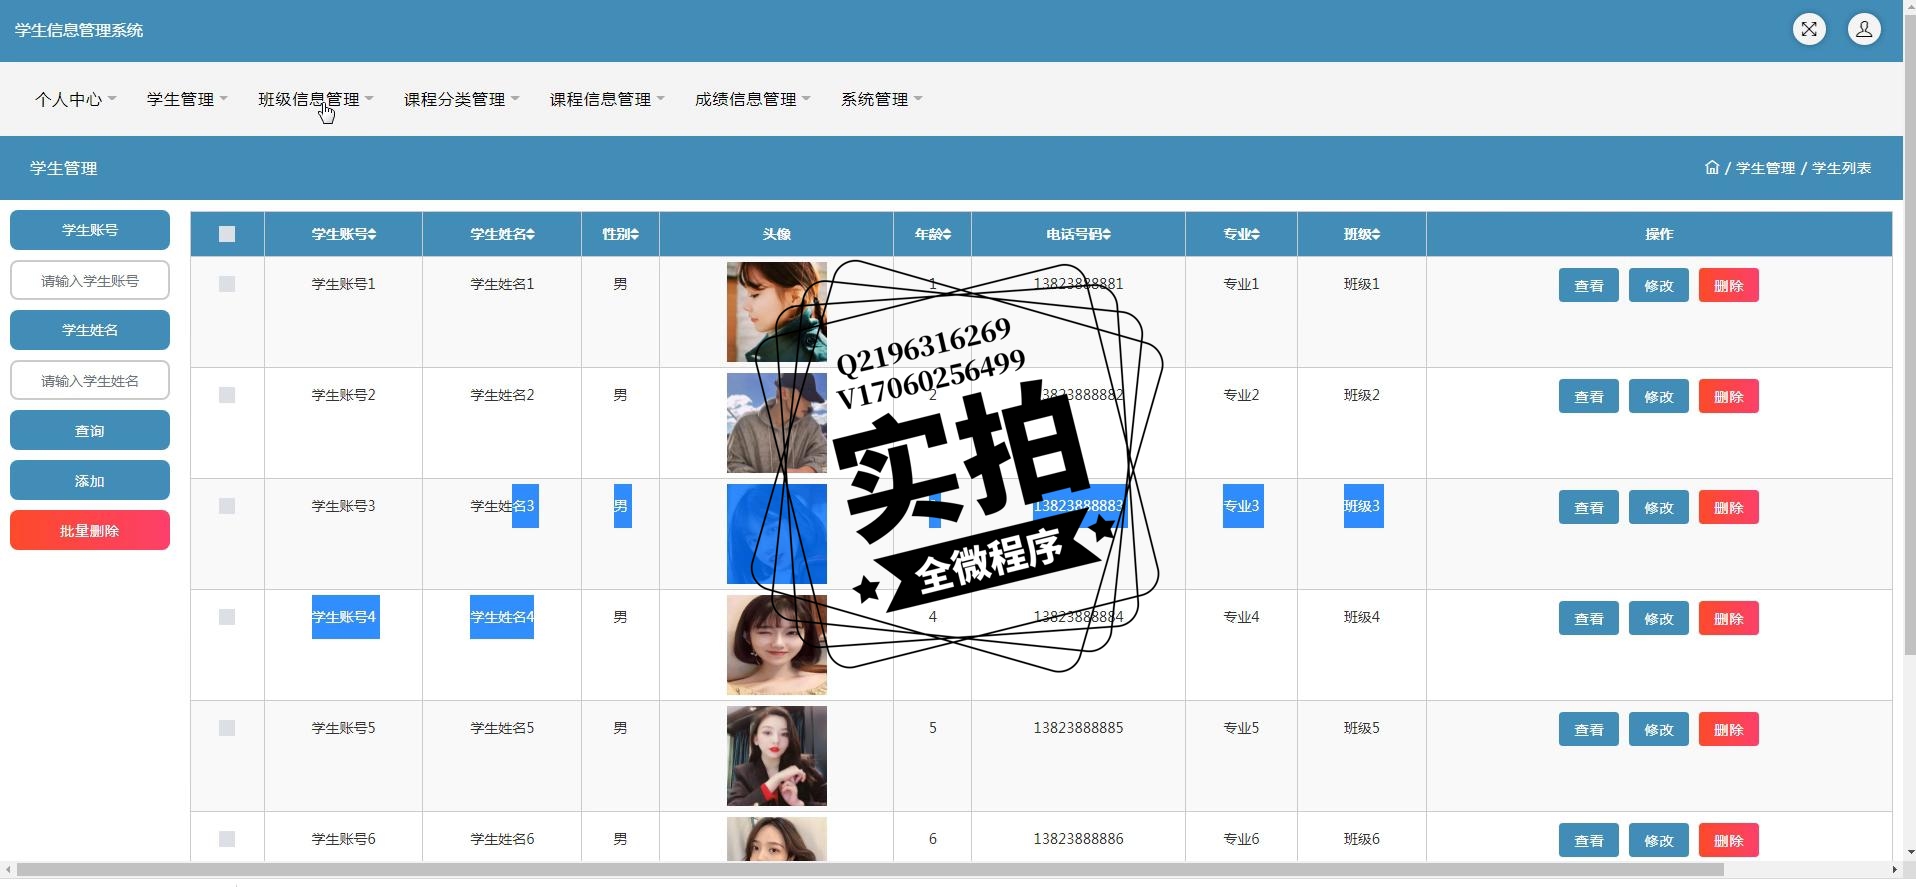Expand the 课程信息管理 menu
This screenshot has width=1916, height=887.
coord(608,99)
